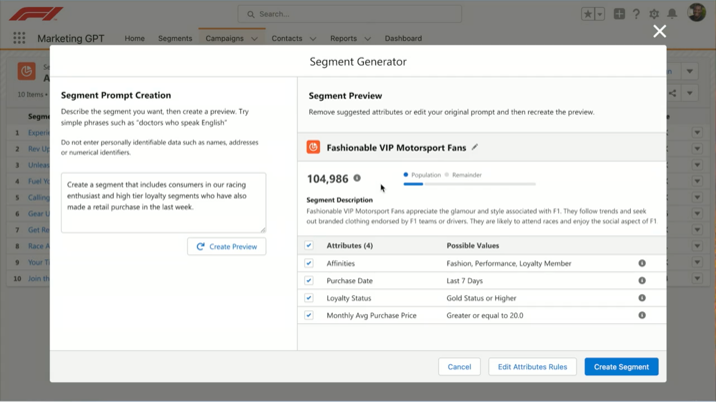Click the F1 logo in the header
Image resolution: width=716 pixels, height=402 pixels.
(x=37, y=14)
